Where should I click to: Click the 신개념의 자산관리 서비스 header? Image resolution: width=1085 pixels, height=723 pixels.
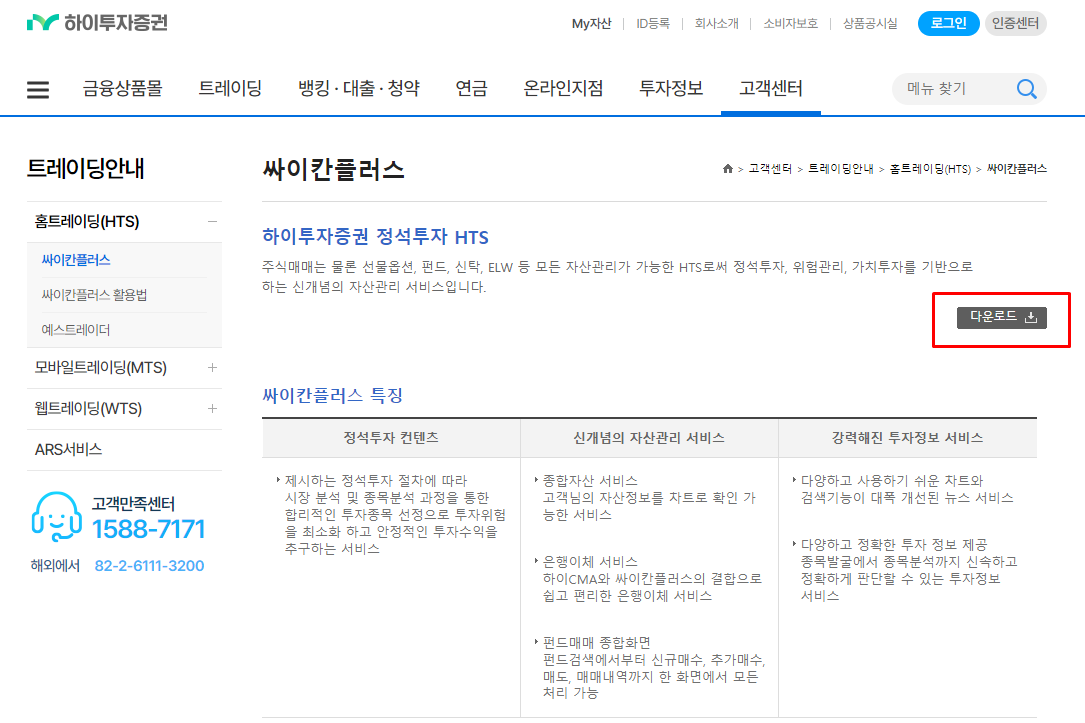coord(649,438)
